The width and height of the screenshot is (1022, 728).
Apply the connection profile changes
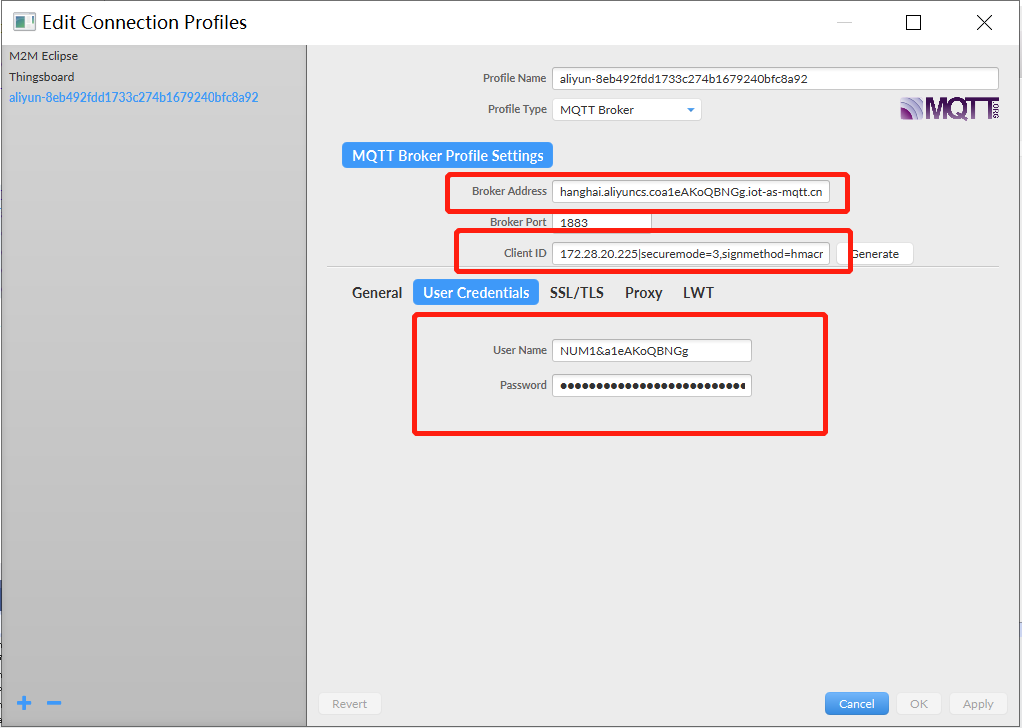tap(978, 704)
